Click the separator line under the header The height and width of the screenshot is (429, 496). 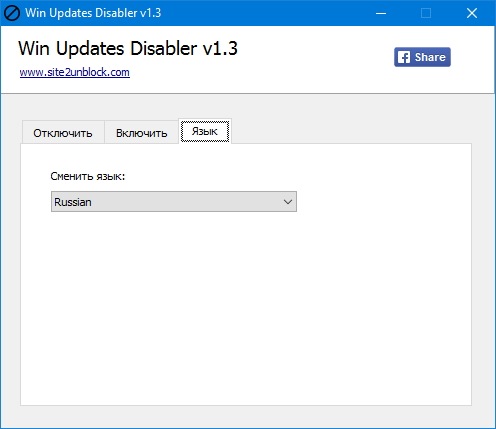pyautogui.click(x=248, y=94)
